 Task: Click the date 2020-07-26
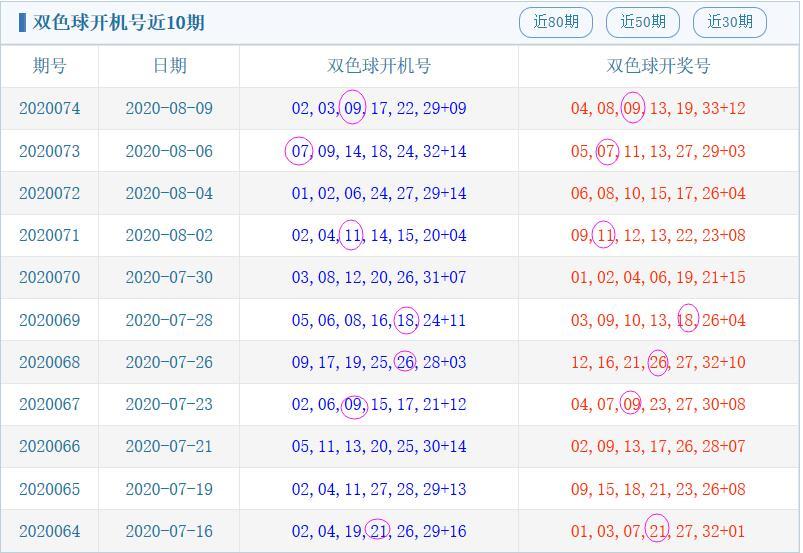pyautogui.click(x=169, y=362)
